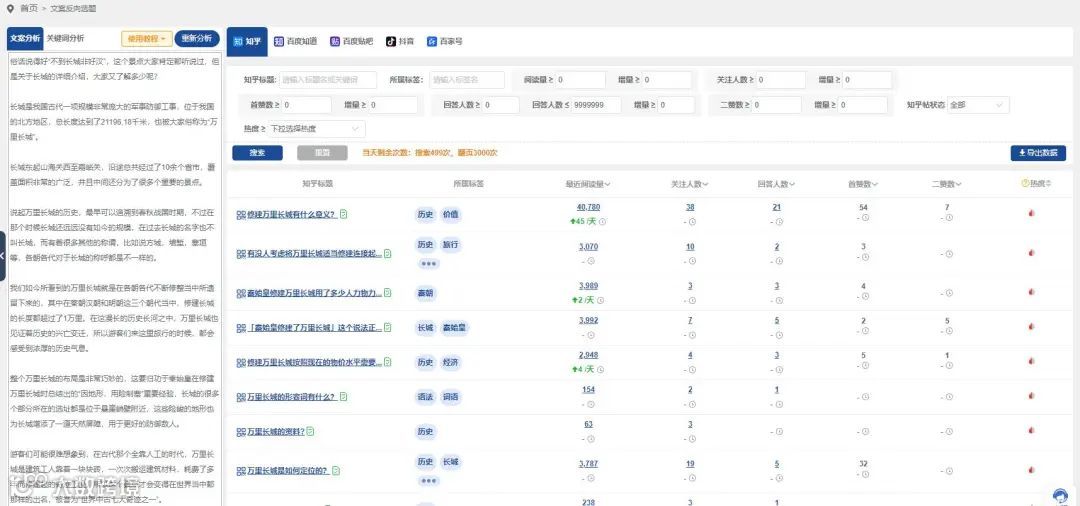The image size is (1080, 506).
Task: Open link 万里长城的形容词有什么？
Action: click(x=291, y=397)
